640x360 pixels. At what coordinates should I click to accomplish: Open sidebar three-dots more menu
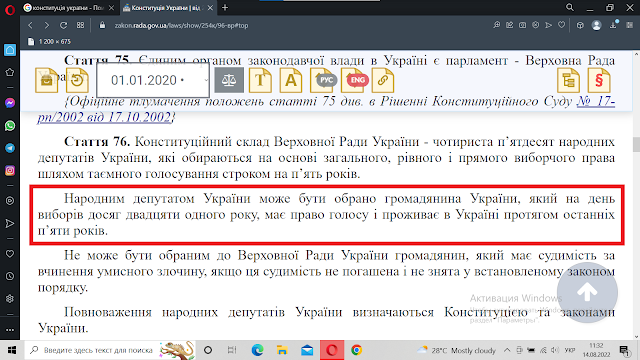tap(10, 330)
